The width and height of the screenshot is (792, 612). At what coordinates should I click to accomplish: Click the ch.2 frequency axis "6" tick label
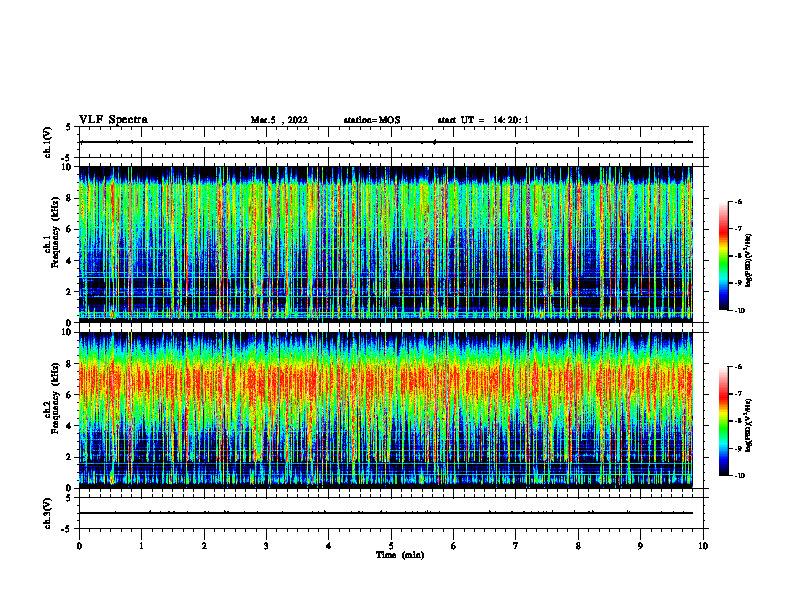coord(70,395)
